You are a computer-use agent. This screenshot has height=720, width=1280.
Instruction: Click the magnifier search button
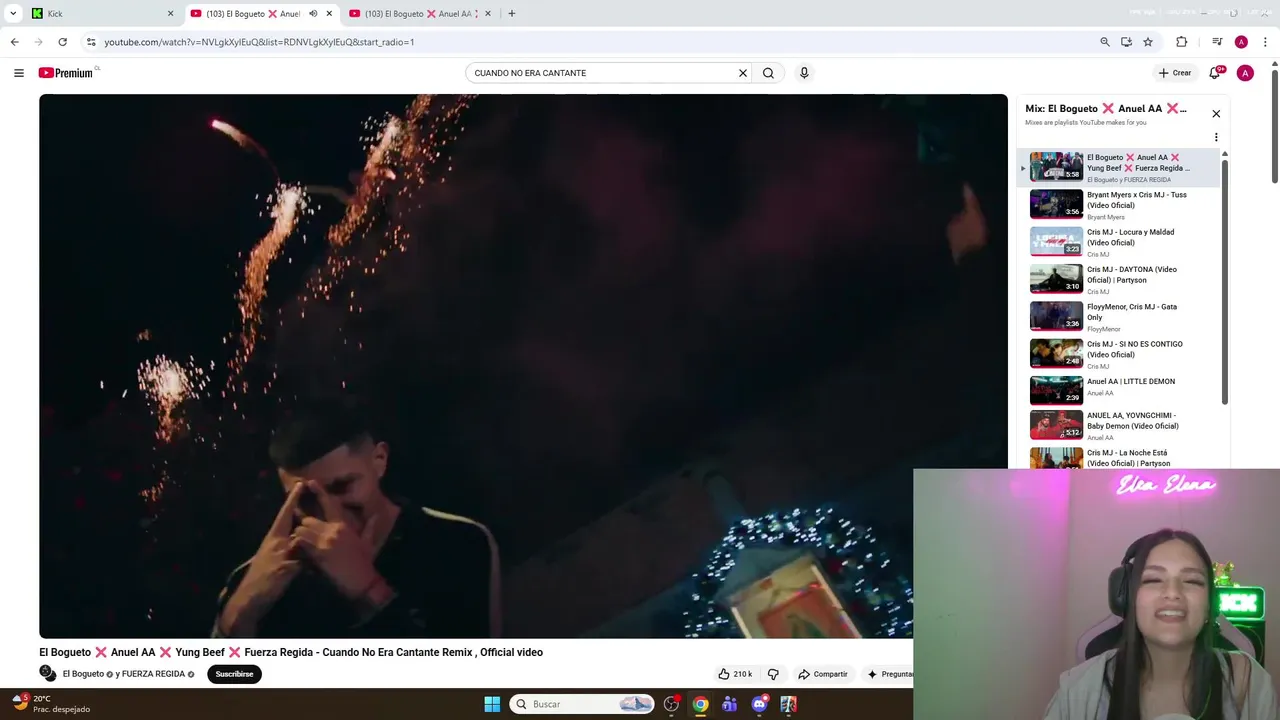click(768, 73)
